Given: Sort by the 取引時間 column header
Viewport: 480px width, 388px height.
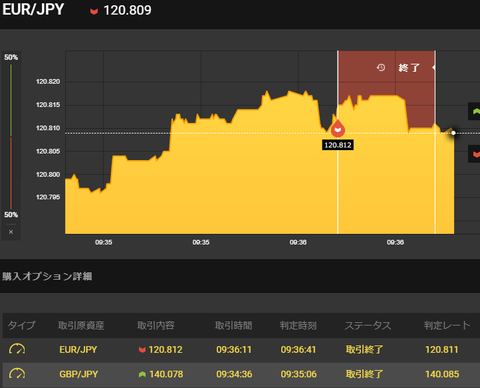Looking at the screenshot, I should [233, 325].
